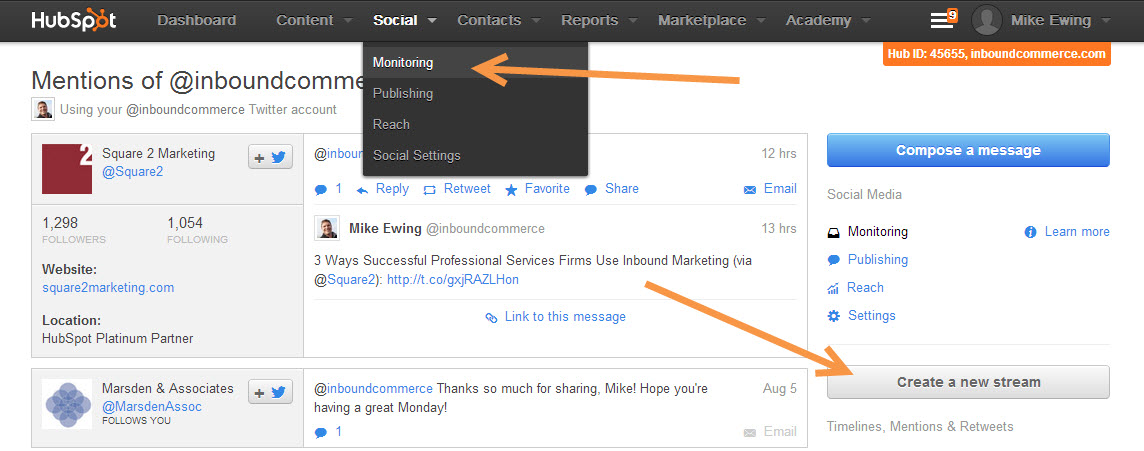1144x451 pixels.
Task: Expand the Reports menu
Action: coord(598,20)
